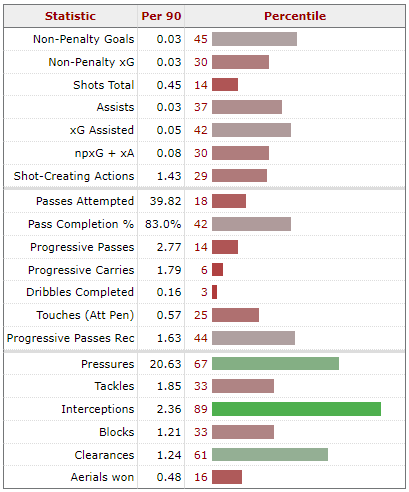Select the Tackles statistic label
The width and height of the screenshot is (409, 492).
tap(114, 386)
